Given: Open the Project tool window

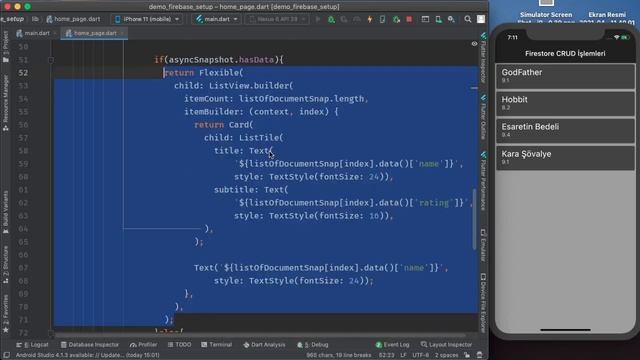Looking at the screenshot, I should pos(6,47).
